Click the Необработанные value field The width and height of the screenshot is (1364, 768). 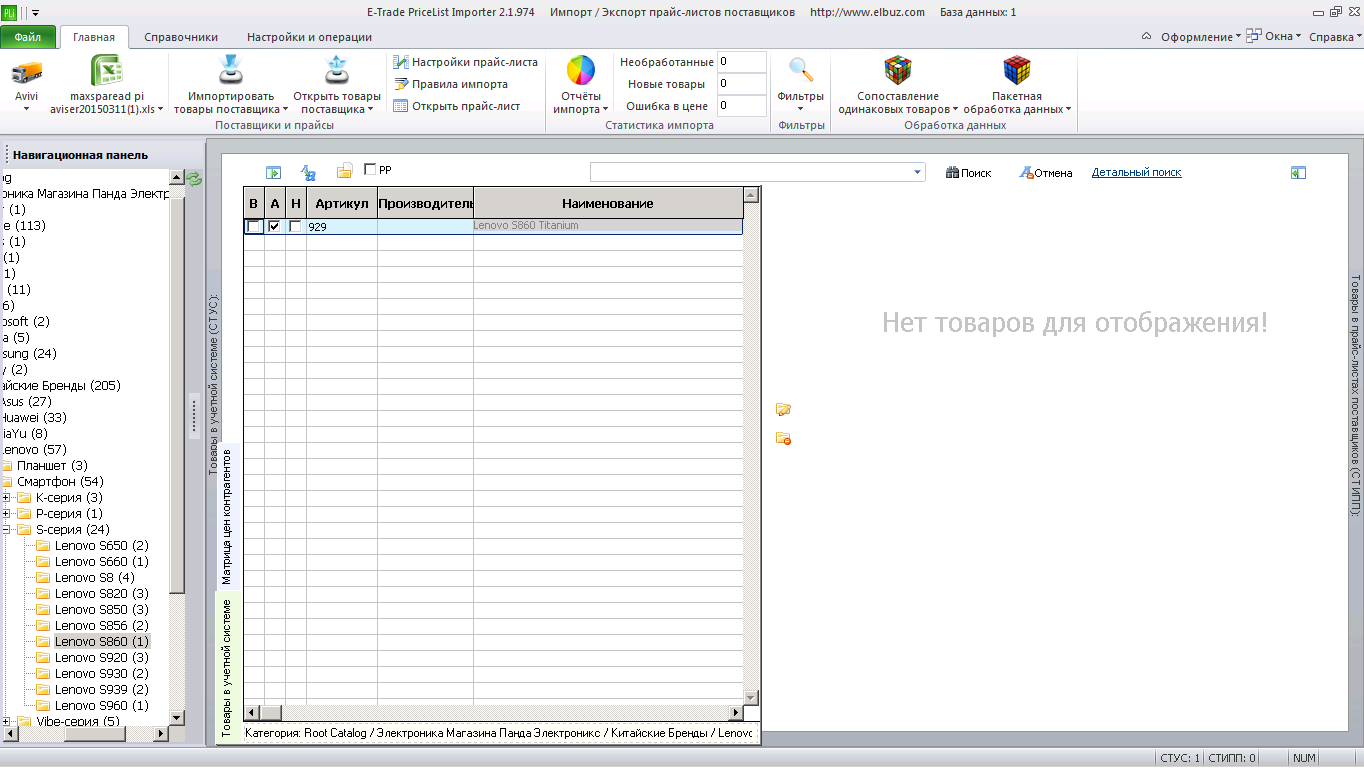point(741,62)
